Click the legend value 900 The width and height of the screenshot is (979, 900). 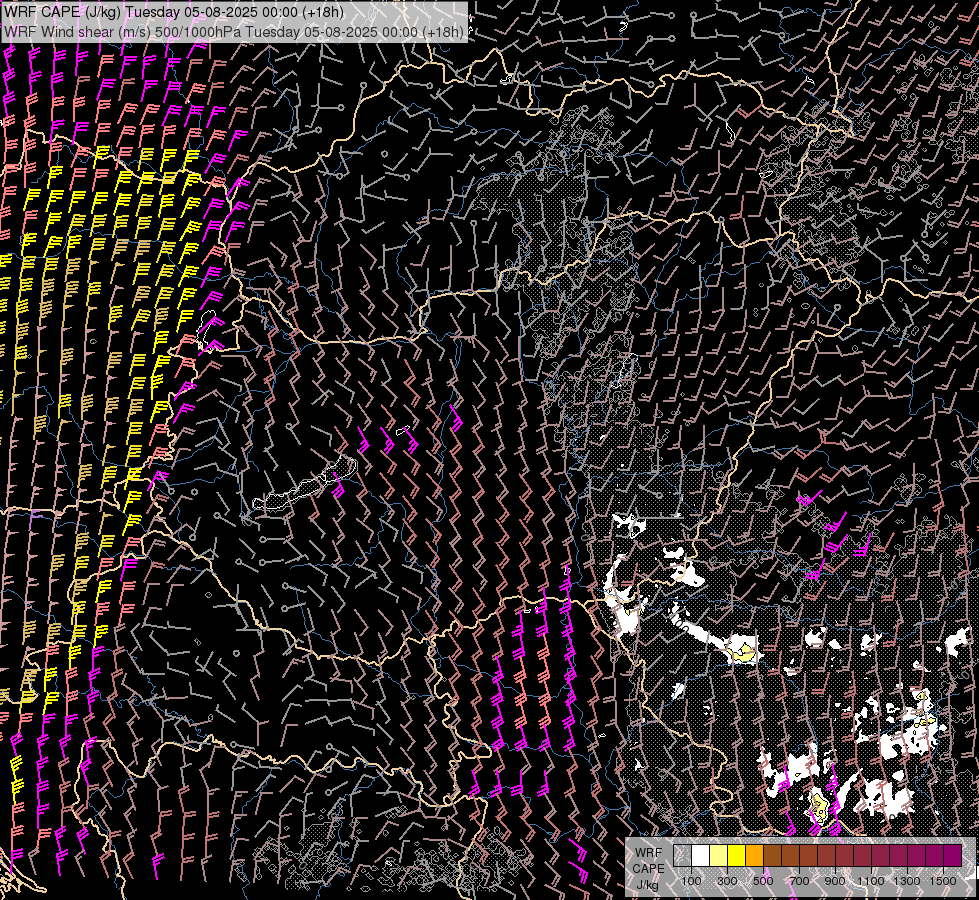pyautogui.click(x=835, y=881)
